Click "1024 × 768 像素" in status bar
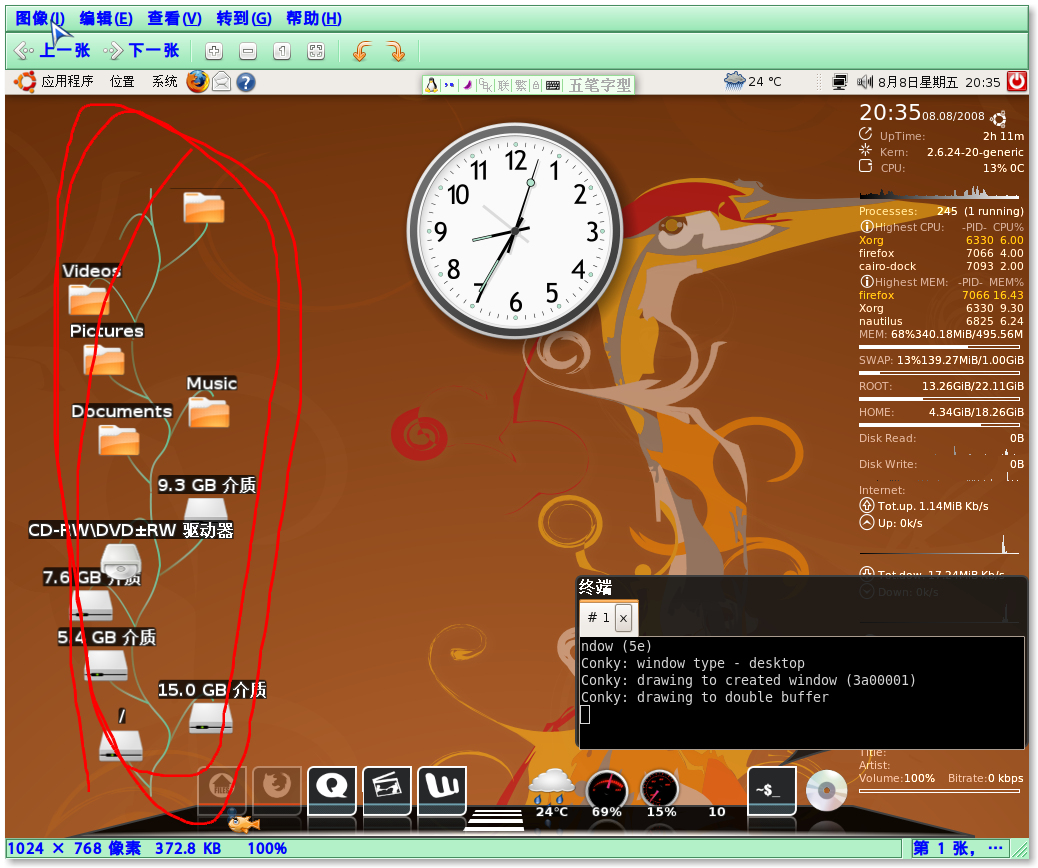 [x=74, y=849]
